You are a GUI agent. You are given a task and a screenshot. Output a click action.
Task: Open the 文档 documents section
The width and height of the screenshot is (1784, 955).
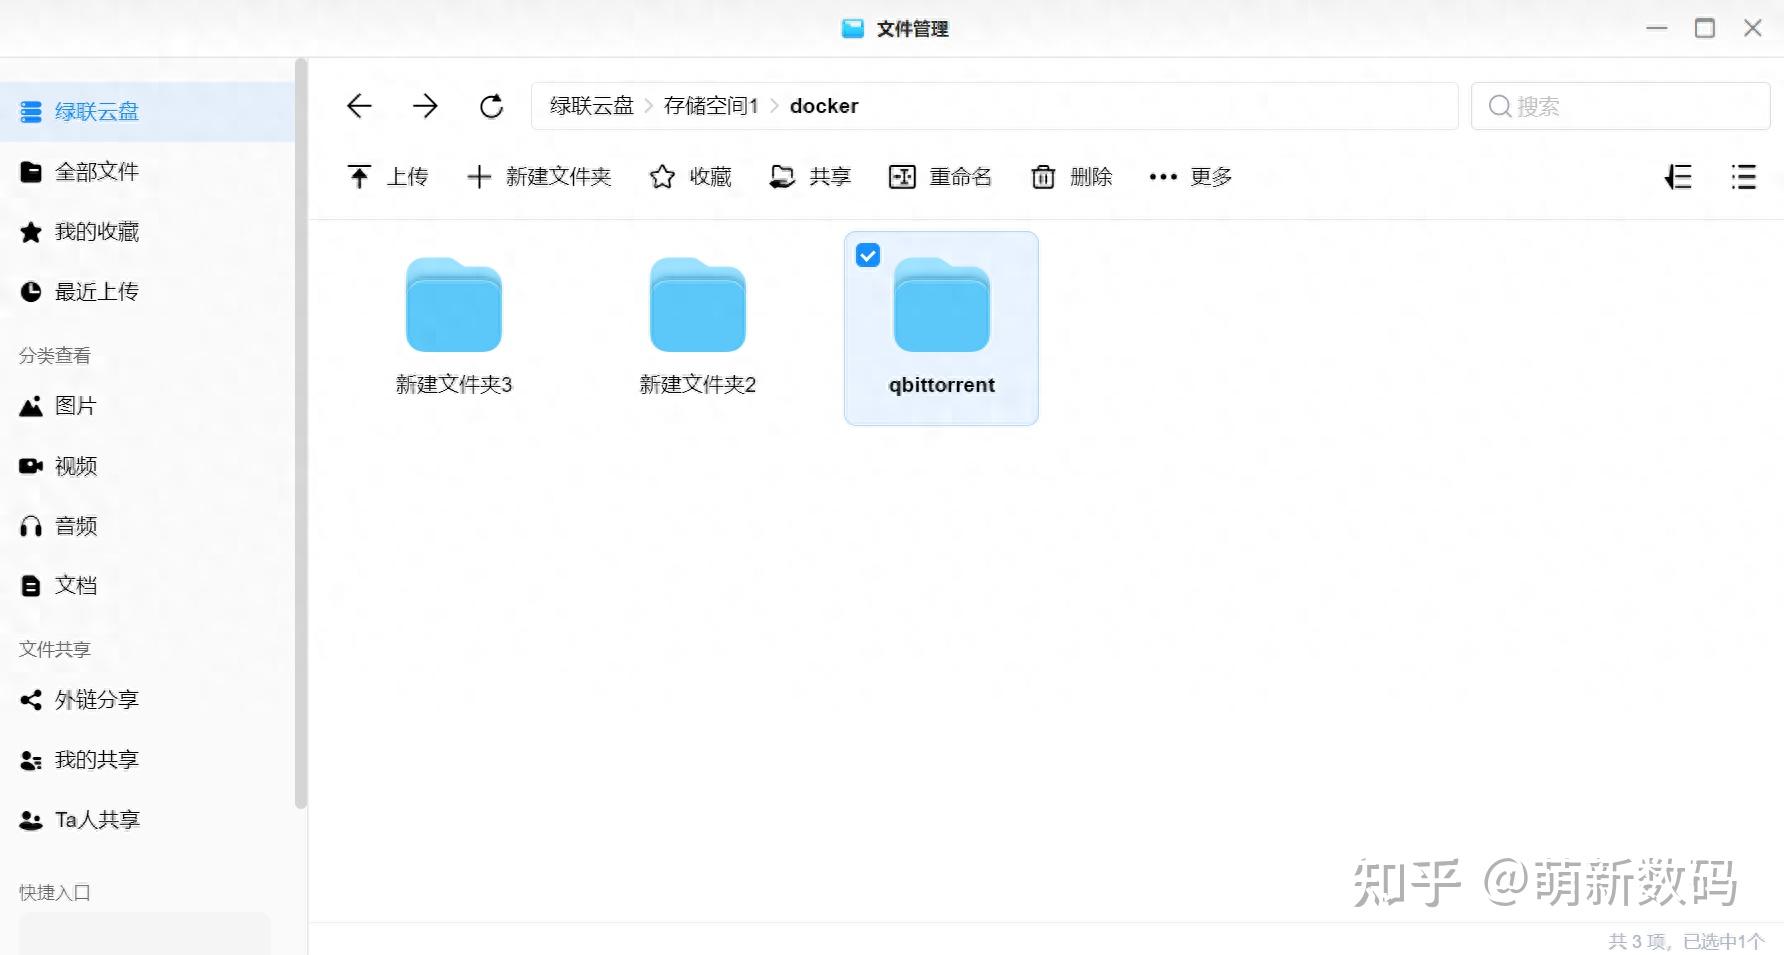click(74, 585)
